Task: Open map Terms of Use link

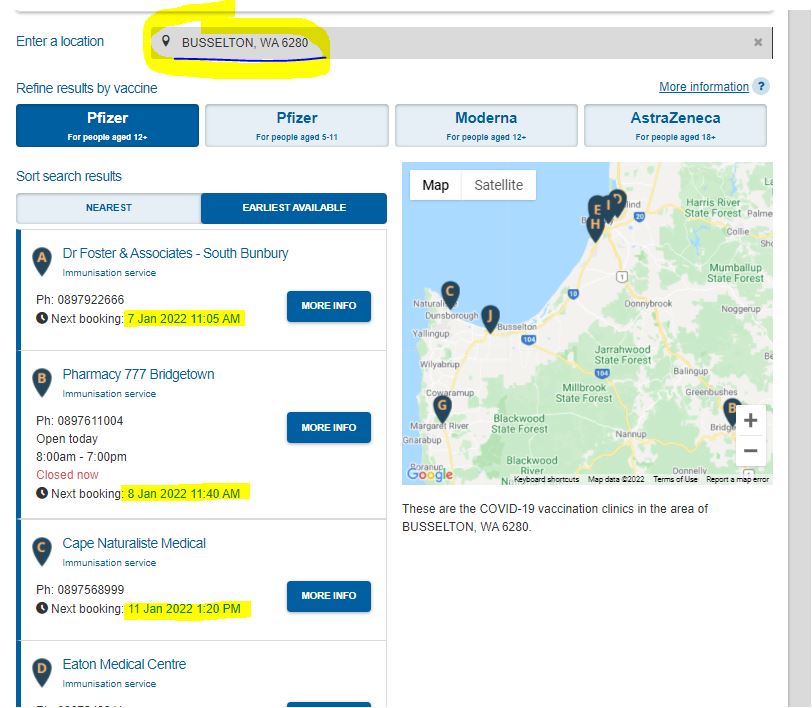Action: 675,480
